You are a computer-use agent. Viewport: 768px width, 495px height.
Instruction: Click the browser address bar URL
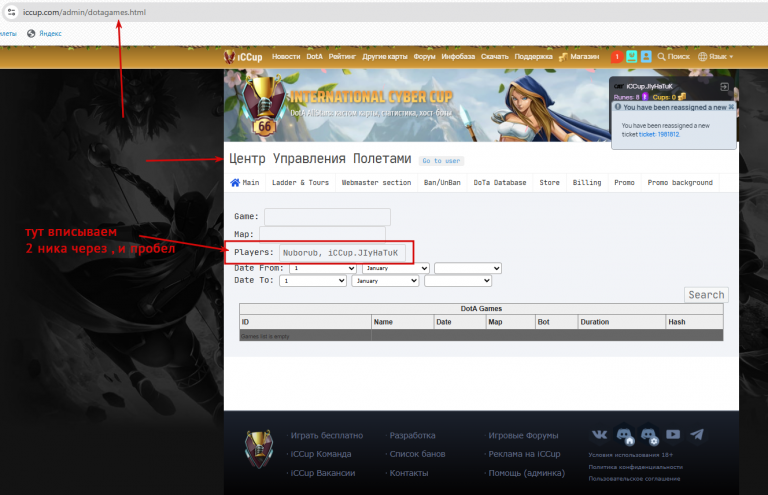pyautogui.click(x=84, y=12)
